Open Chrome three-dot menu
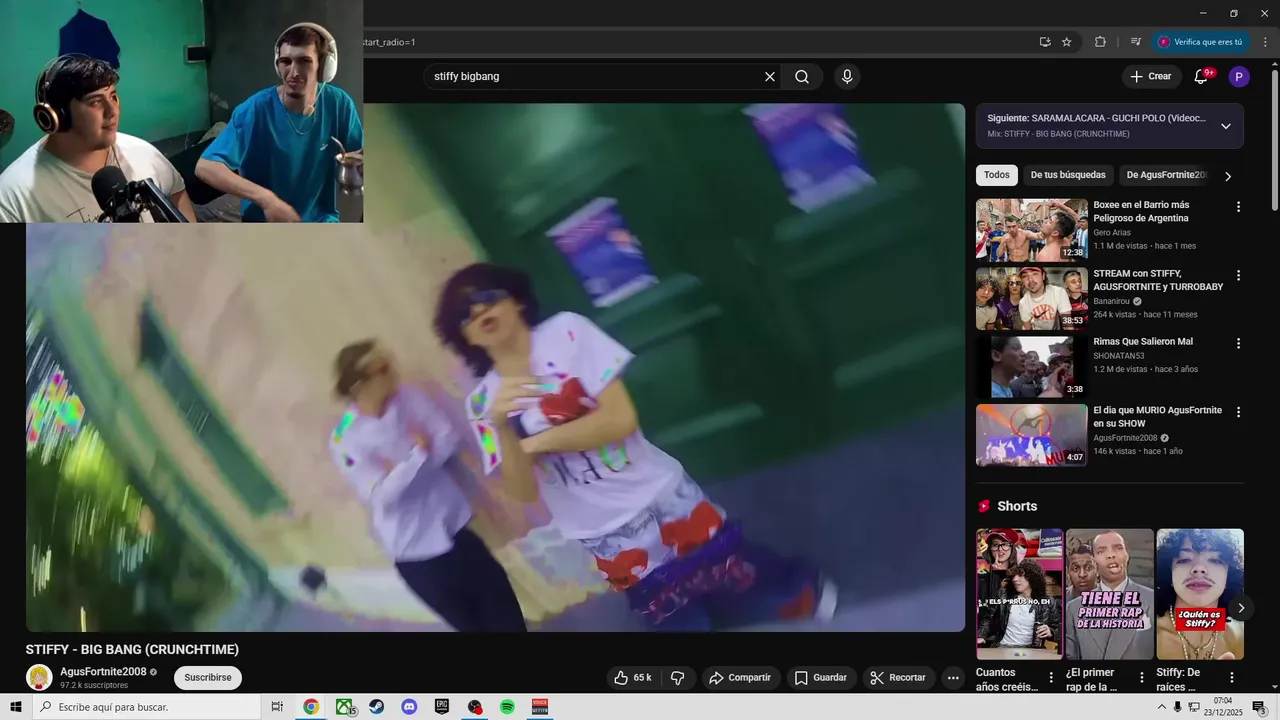The image size is (1280, 720). [1265, 42]
